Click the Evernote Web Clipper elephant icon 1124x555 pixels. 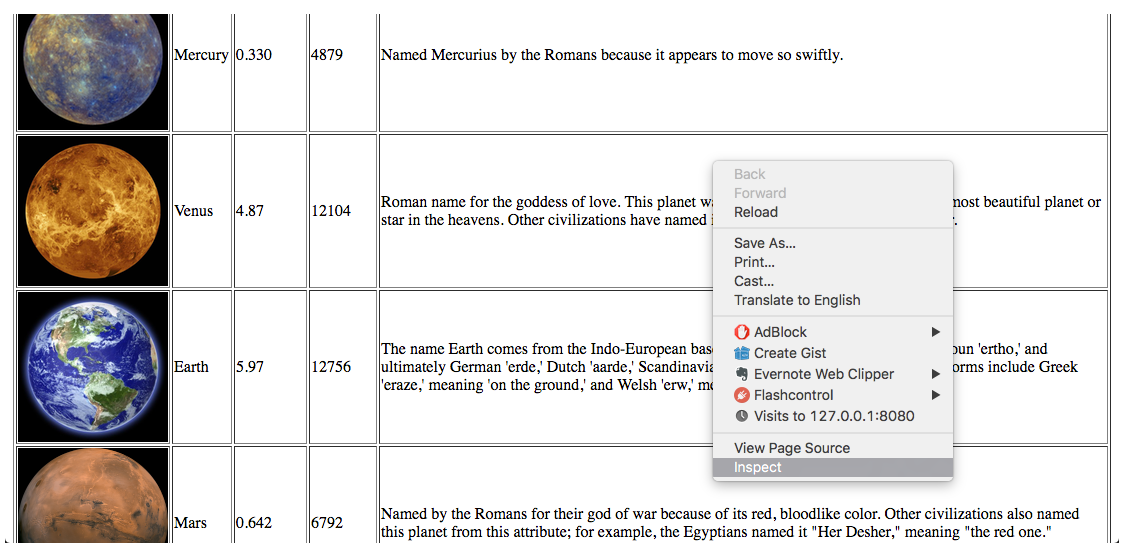[741, 374]
